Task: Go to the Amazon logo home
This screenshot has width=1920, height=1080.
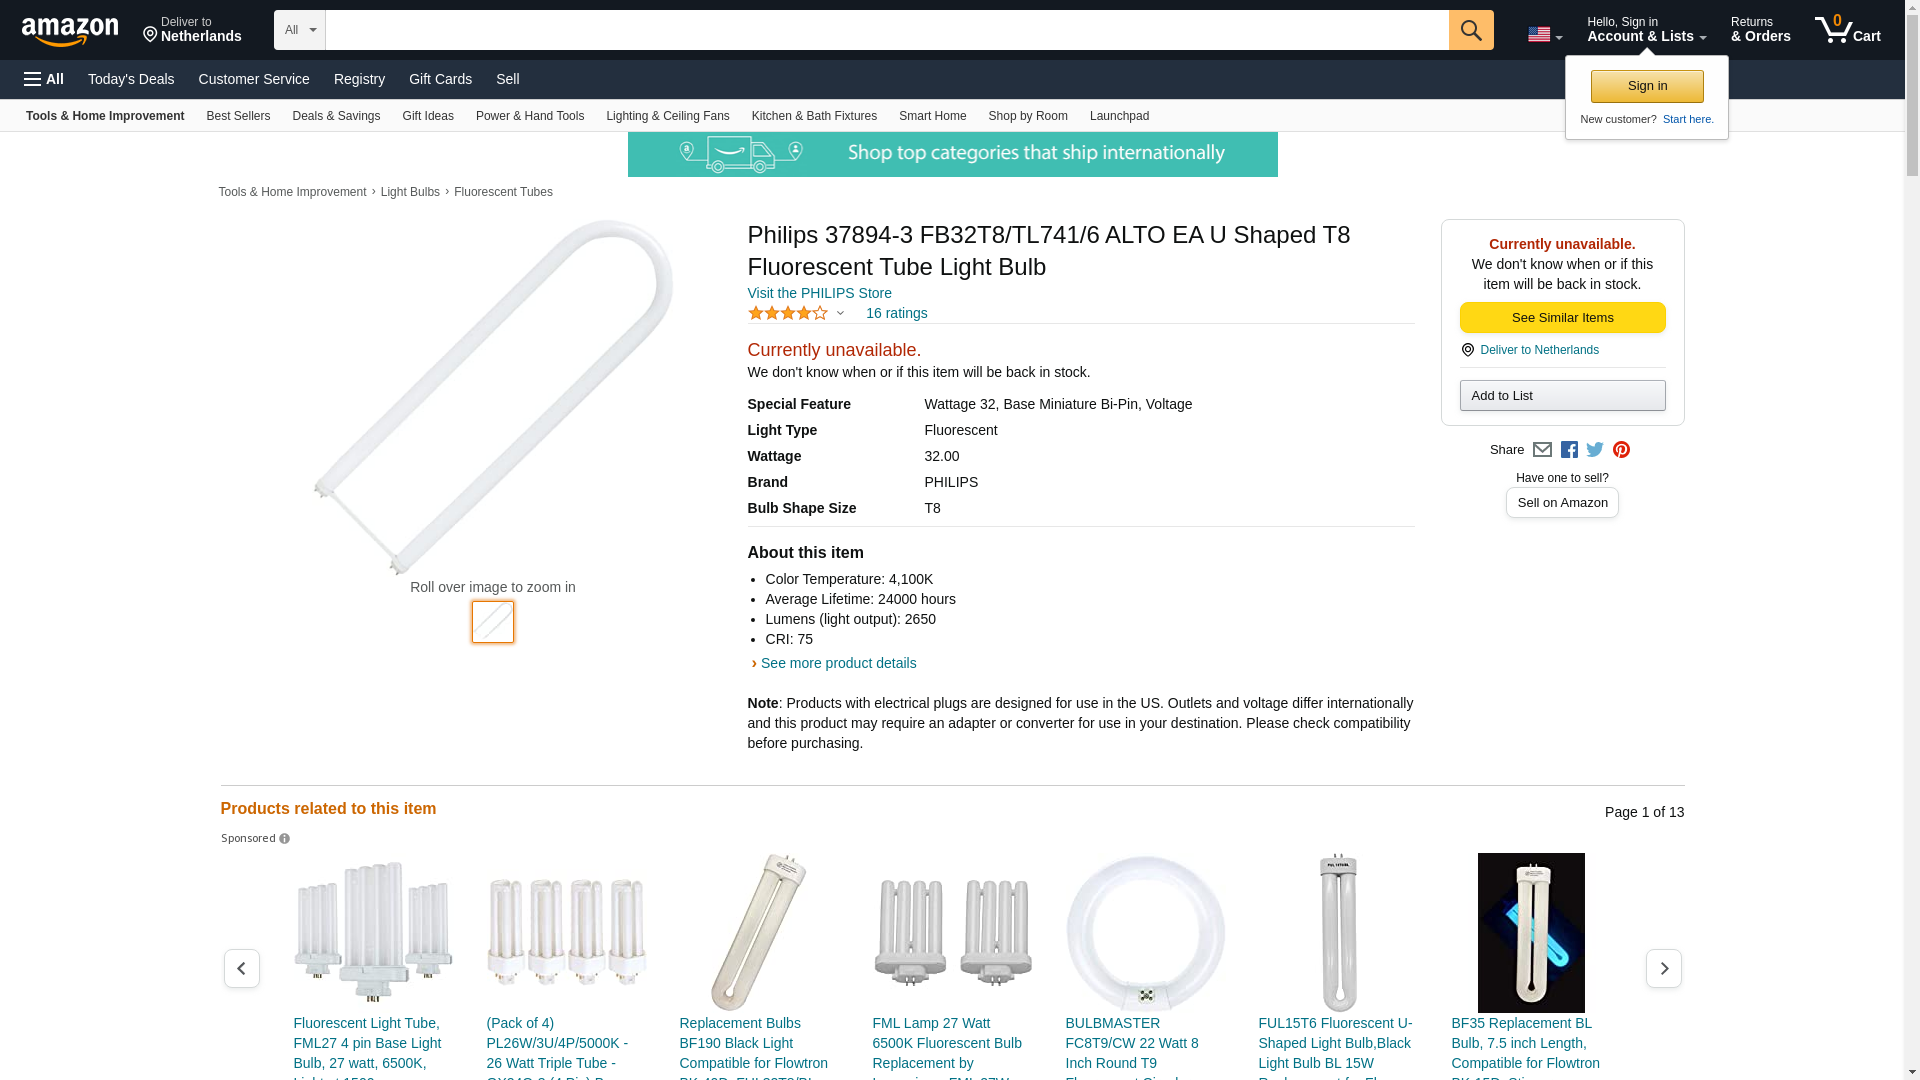Action: (x=70, y=31)
